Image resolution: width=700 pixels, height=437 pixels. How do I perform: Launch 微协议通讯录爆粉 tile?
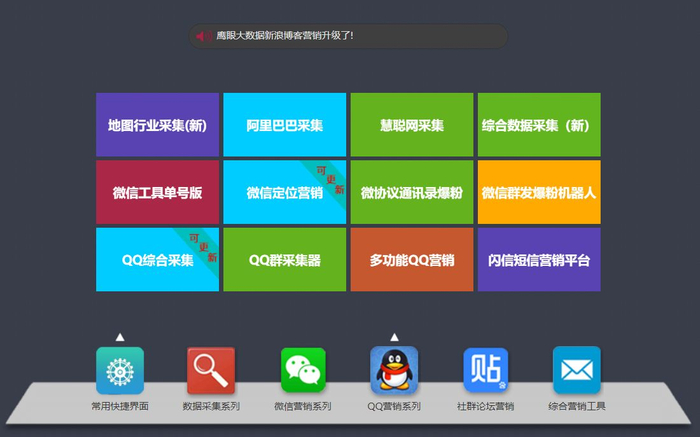point(412,192)
